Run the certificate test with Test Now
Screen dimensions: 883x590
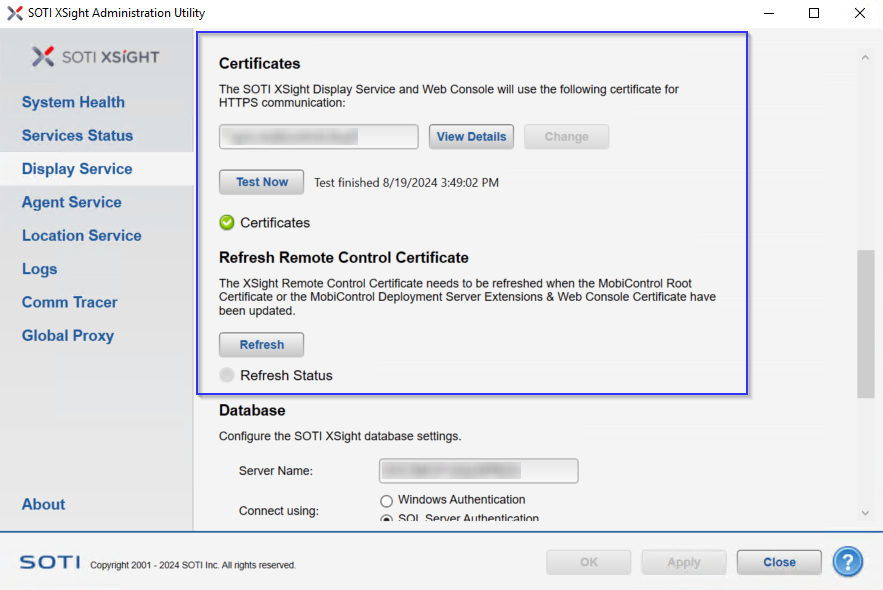[x=261, y=182]
